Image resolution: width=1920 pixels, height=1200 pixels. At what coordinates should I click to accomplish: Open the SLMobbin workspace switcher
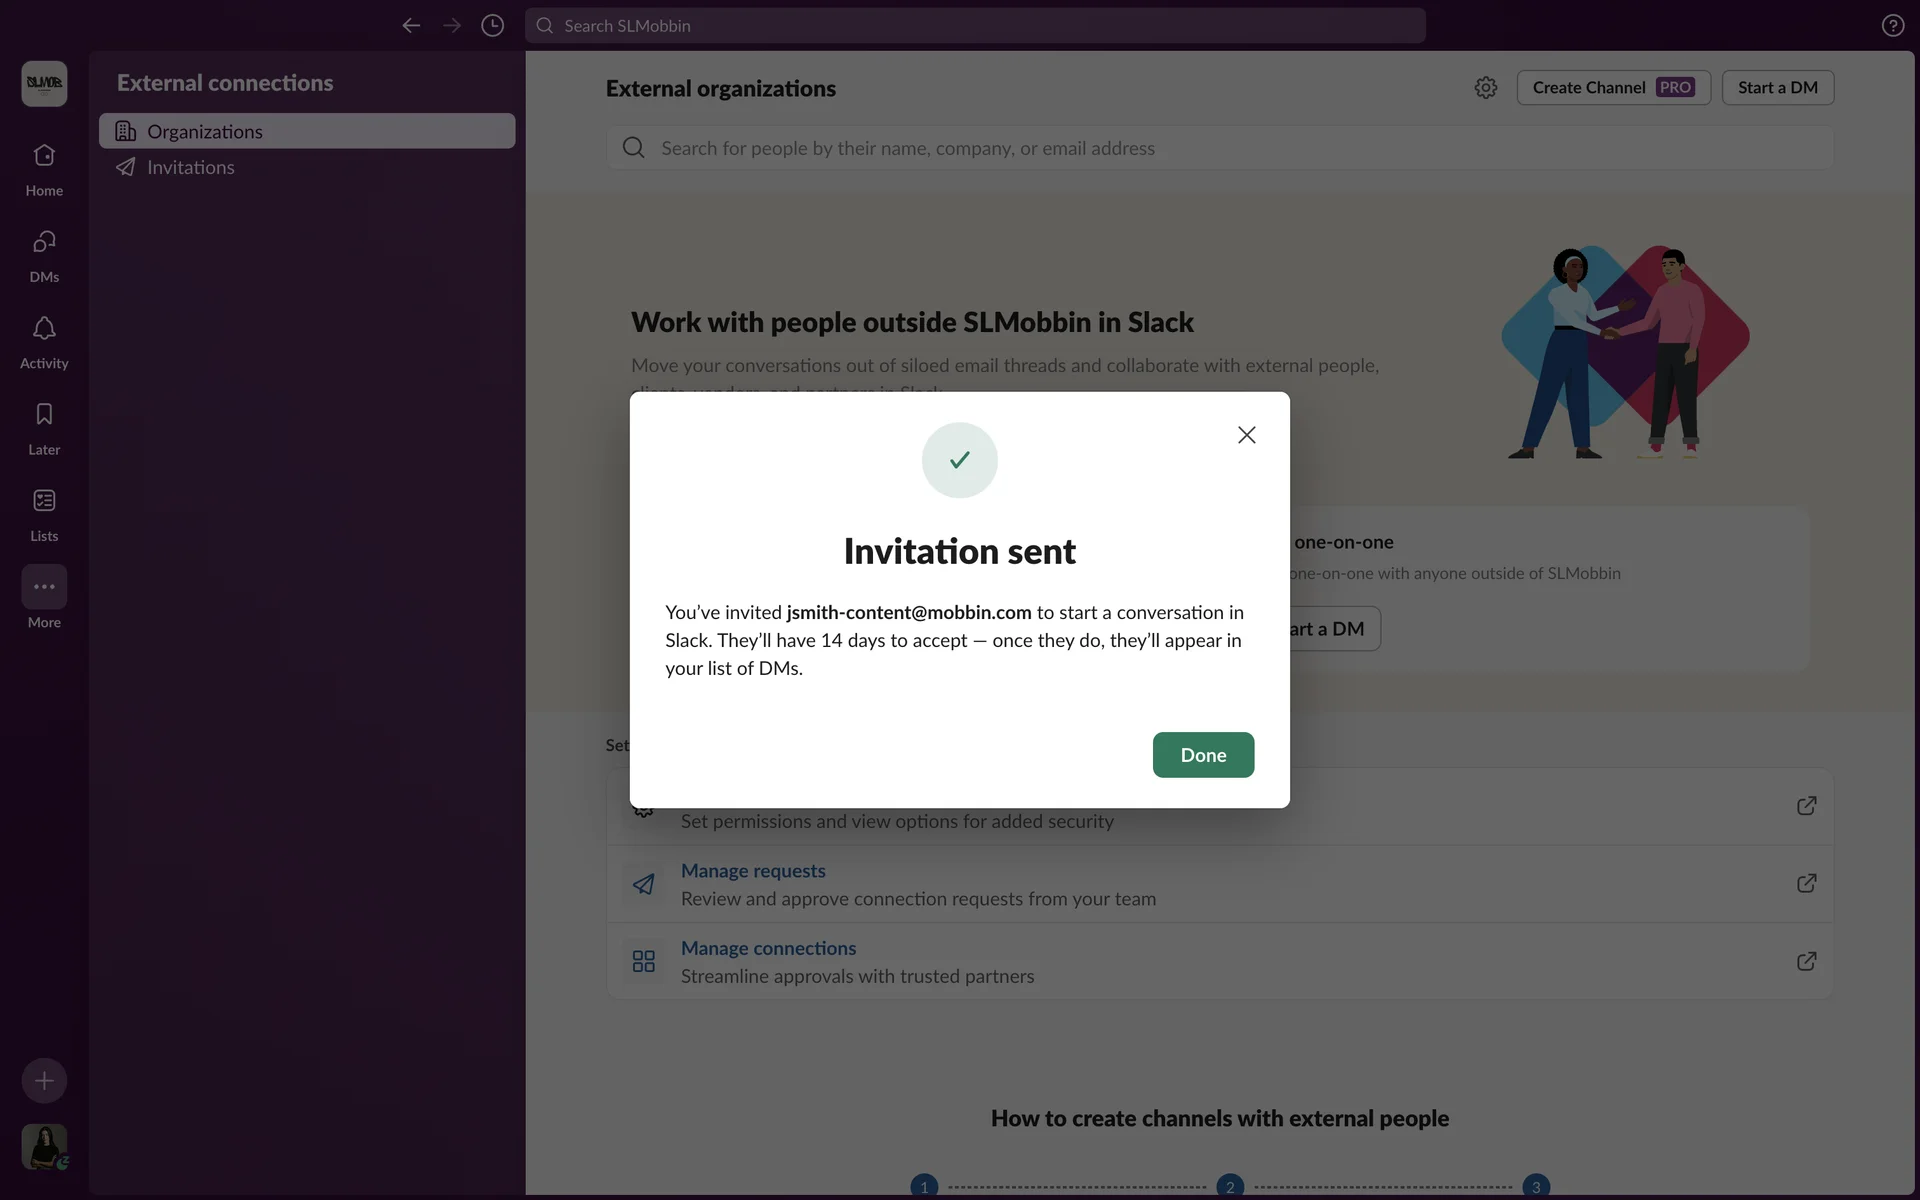pos(44,83)
